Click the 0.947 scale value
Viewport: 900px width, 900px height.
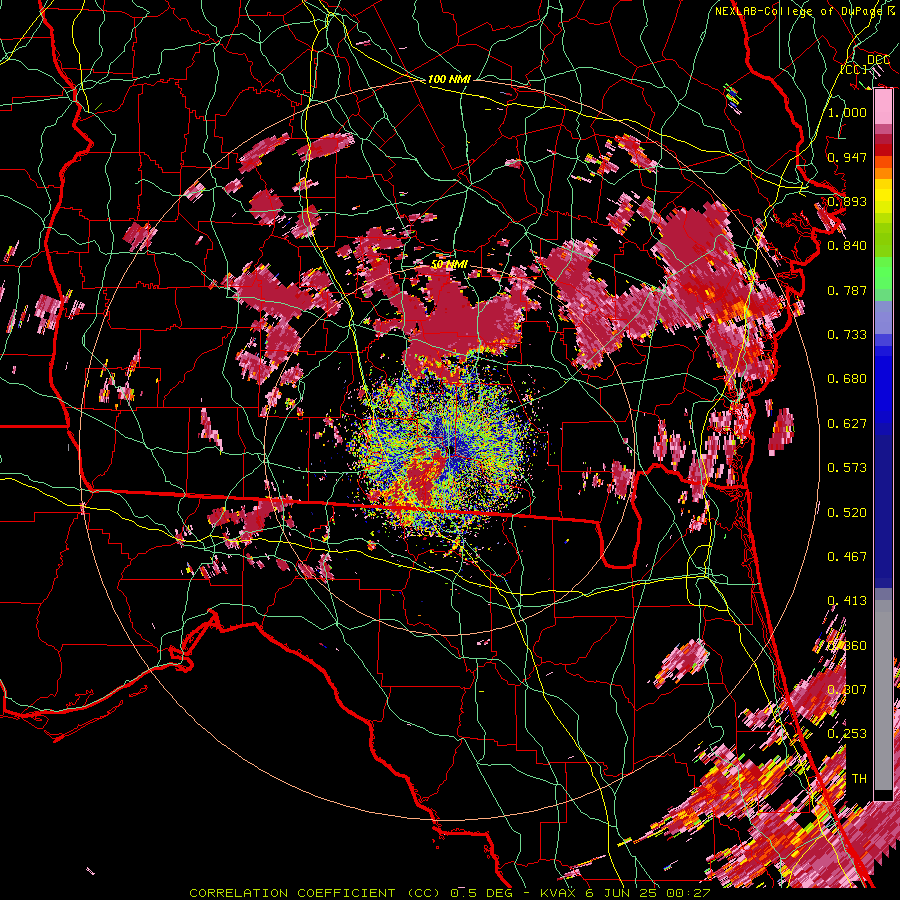(847, 157)
